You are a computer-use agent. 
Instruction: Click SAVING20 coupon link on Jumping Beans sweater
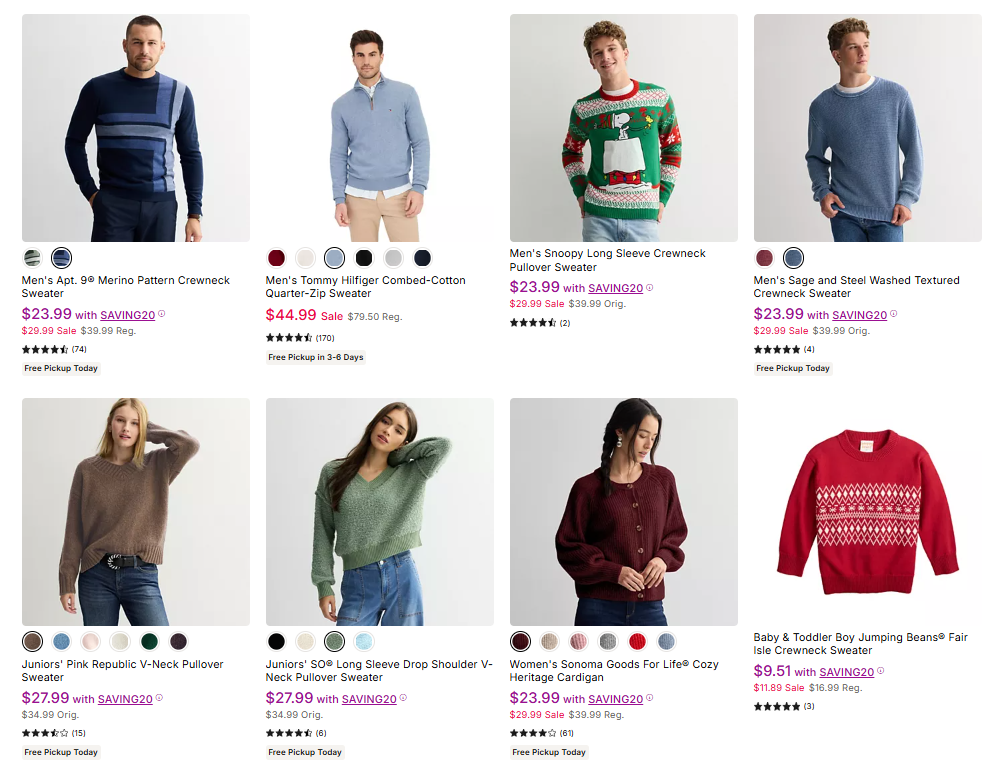(846, 672)
